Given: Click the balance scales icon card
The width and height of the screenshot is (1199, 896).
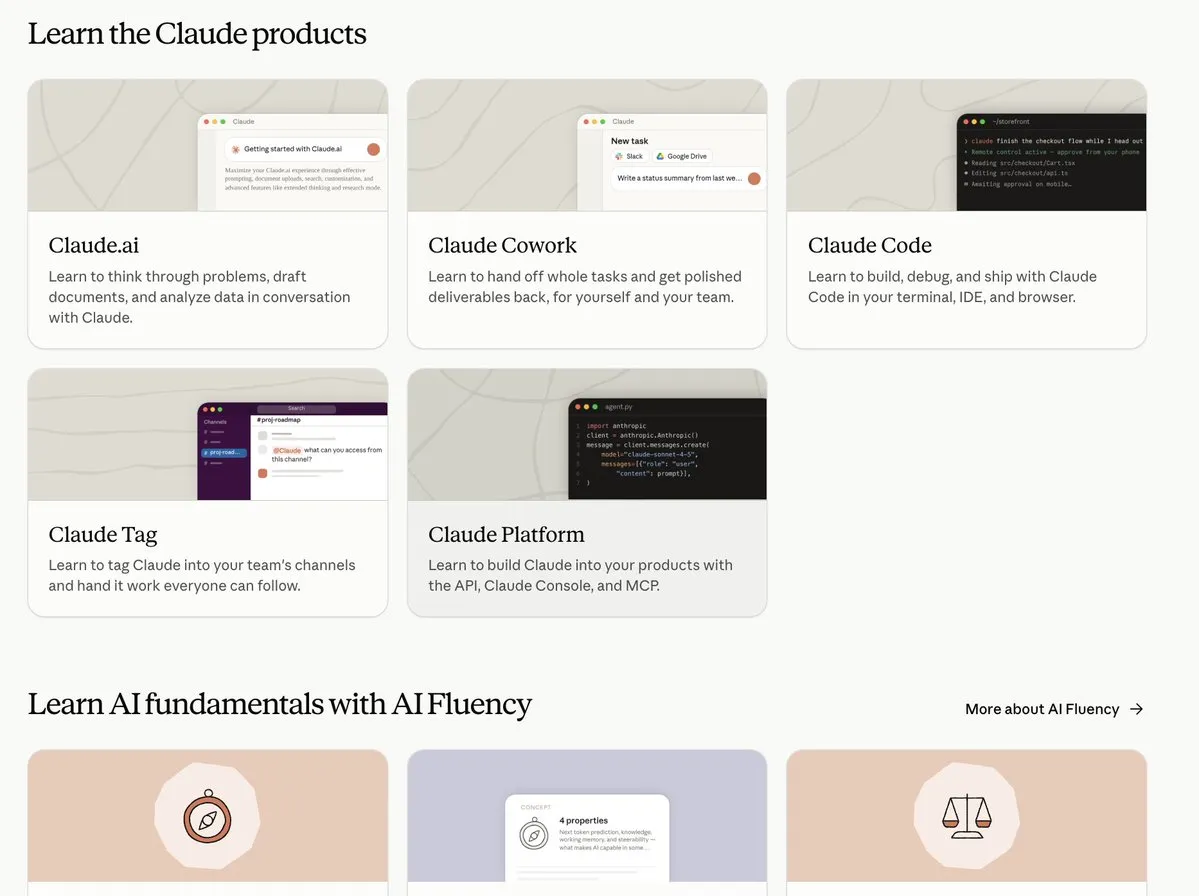Looking at the screenshot, I should [x=967, y=816].
